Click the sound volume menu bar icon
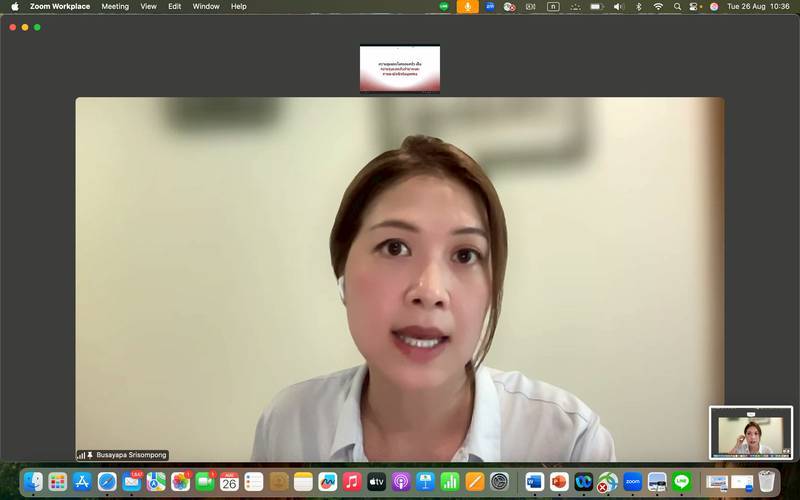800x500 pixels. 617,6
